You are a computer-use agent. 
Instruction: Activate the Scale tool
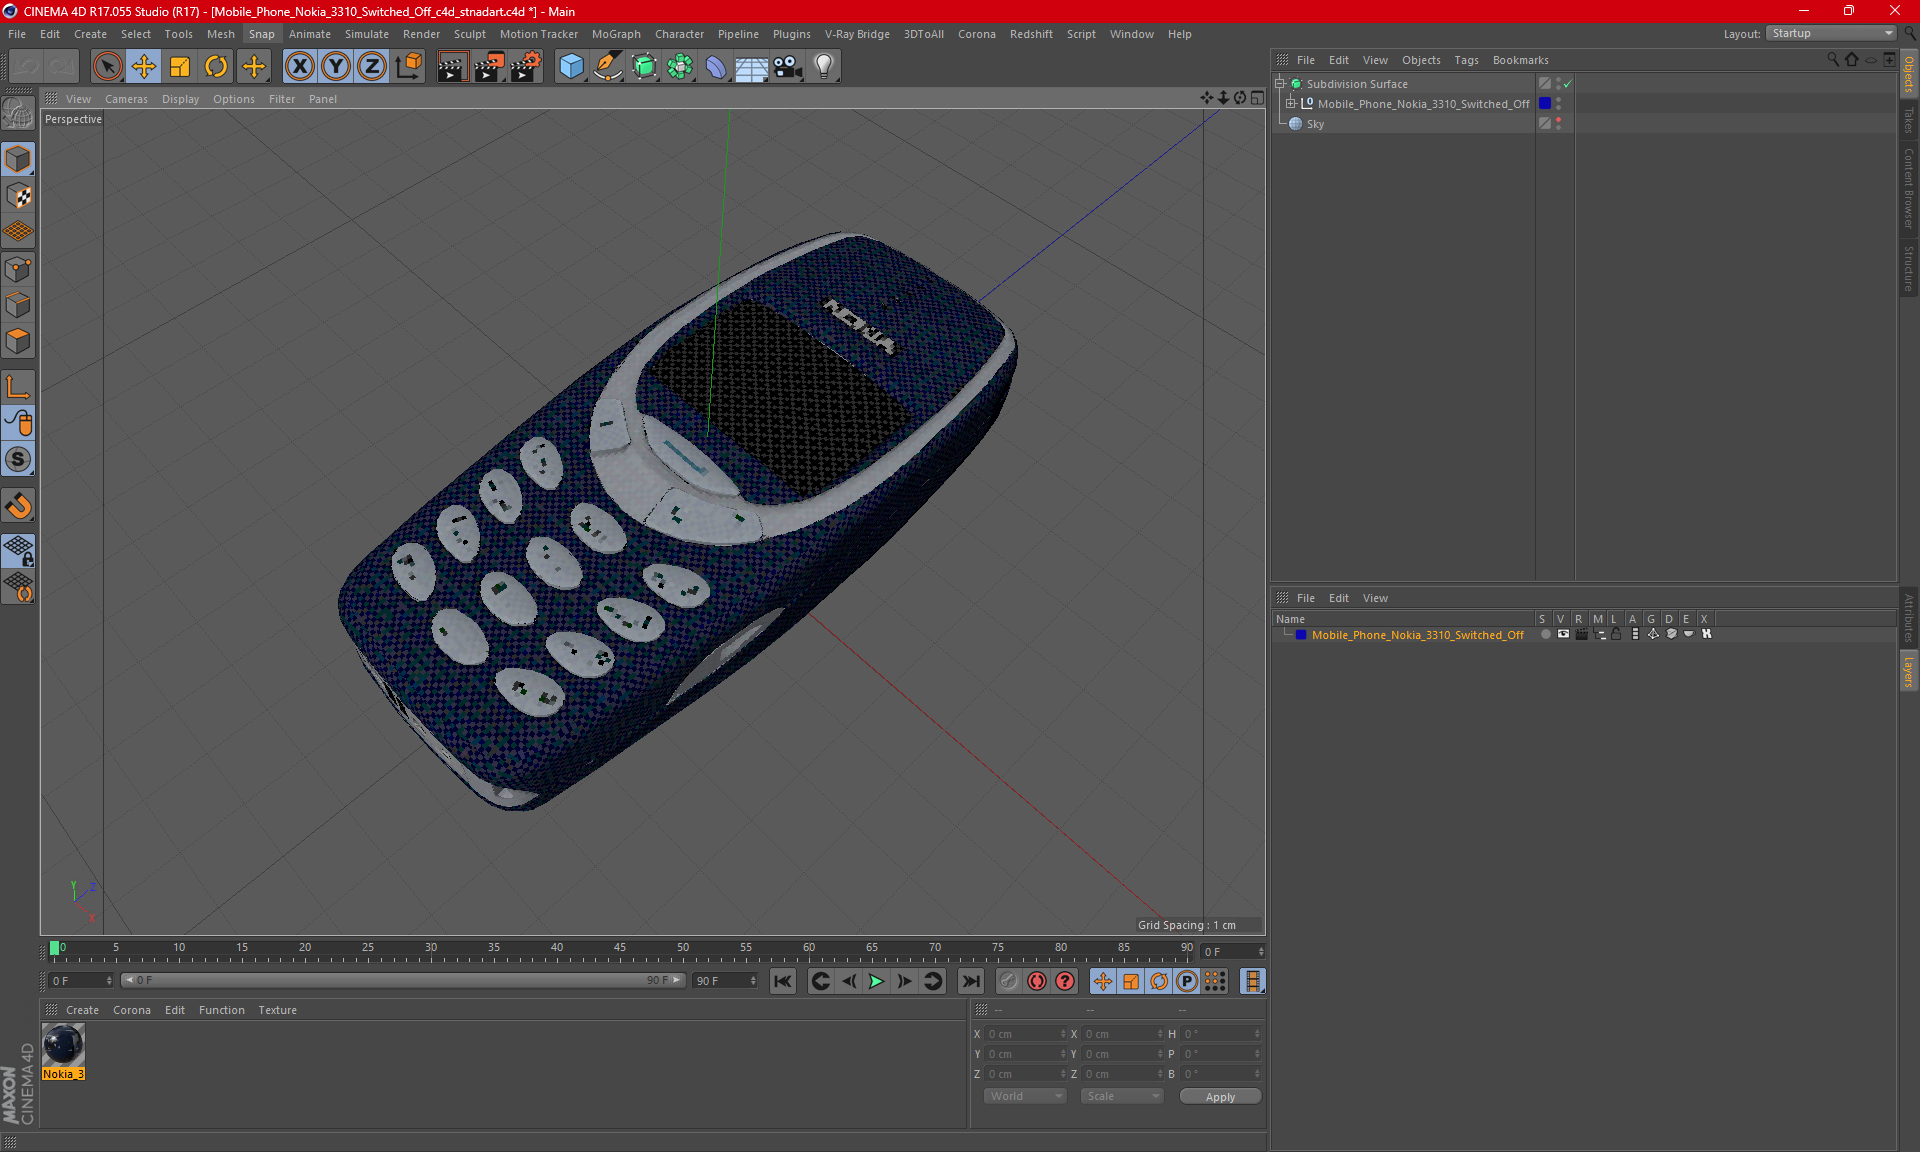coord(180,66)
